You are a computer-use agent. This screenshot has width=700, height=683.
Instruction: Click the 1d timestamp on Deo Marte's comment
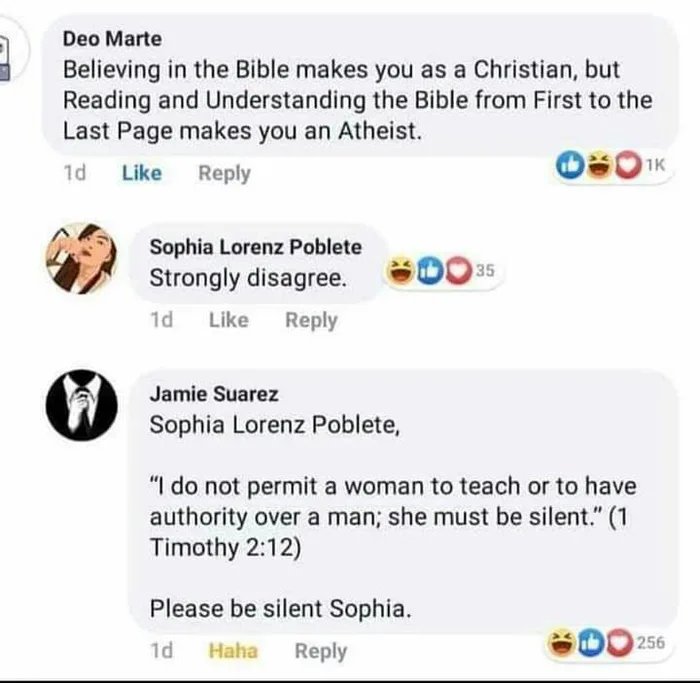pos(74,173)
